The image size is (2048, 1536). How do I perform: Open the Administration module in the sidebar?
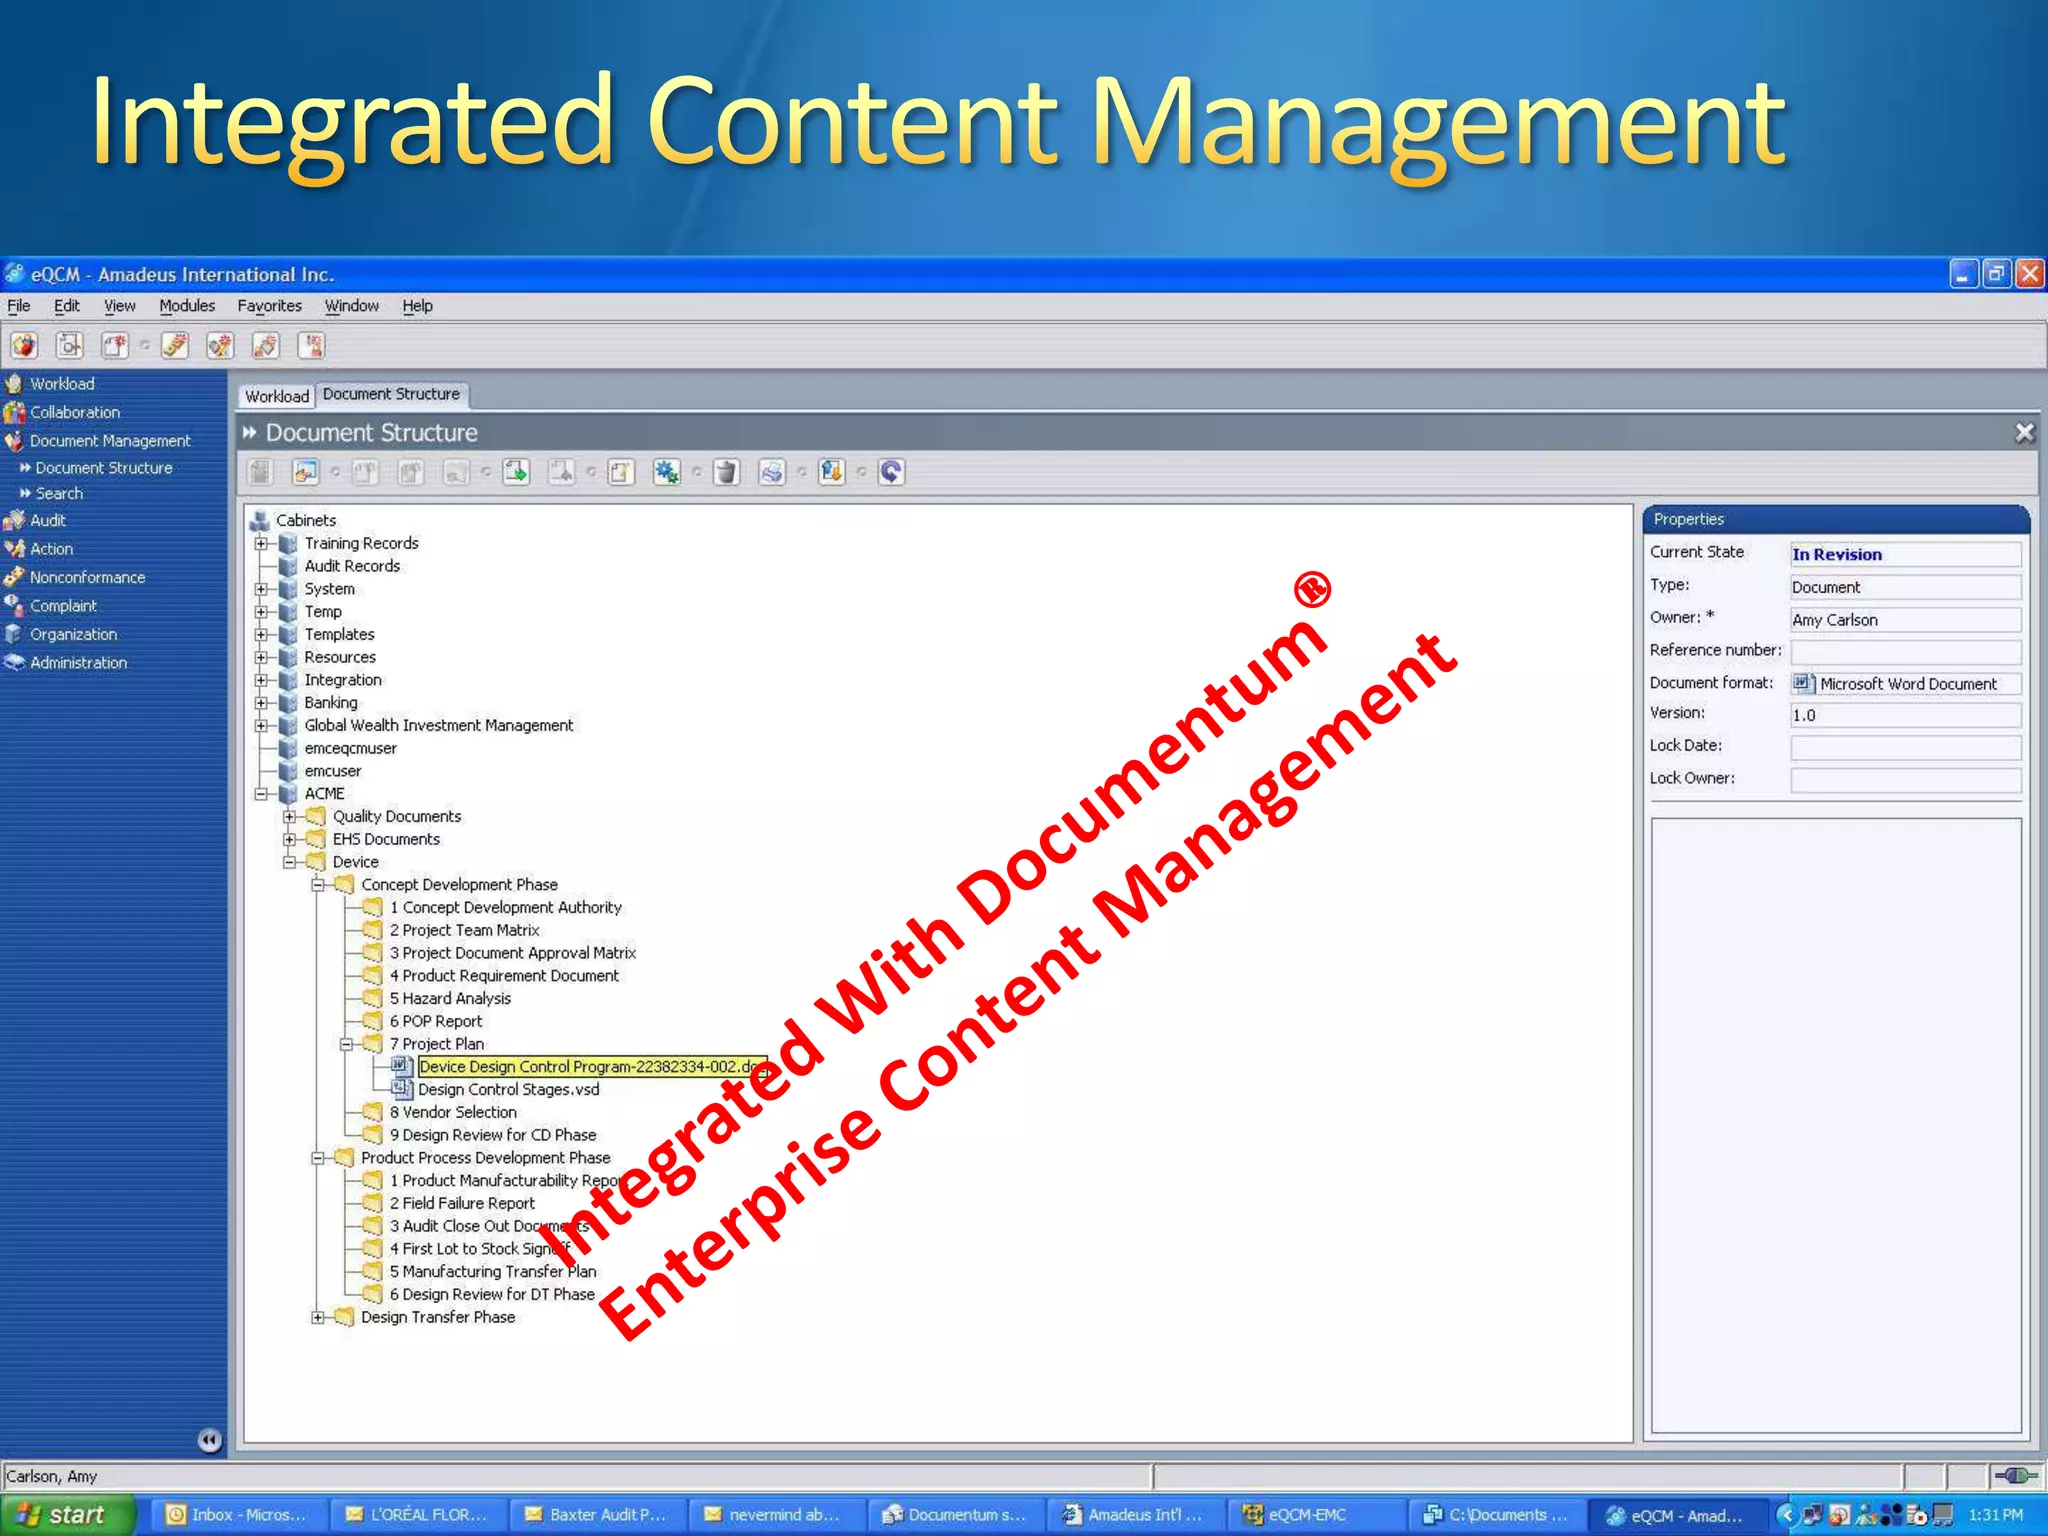(x=78, y=663)
